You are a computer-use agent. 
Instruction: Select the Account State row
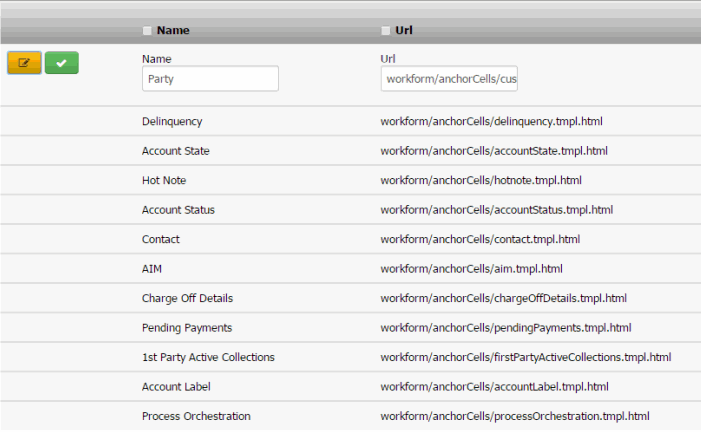(175, 151)
